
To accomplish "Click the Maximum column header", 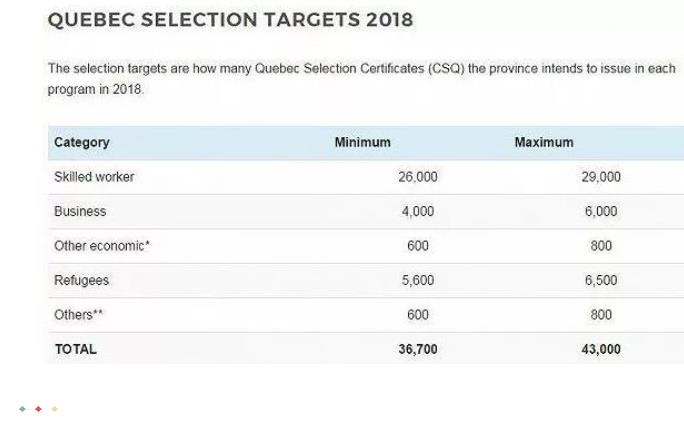I will [544, 142].
